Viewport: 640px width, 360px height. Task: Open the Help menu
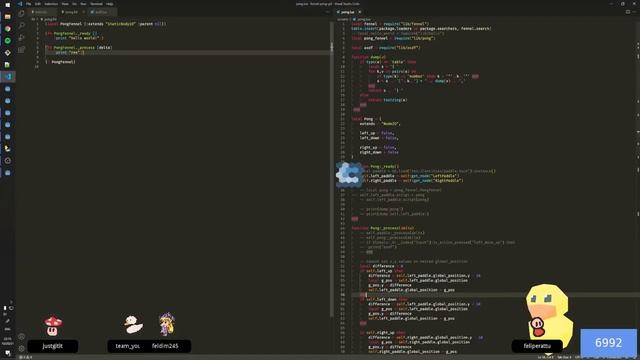109,4
